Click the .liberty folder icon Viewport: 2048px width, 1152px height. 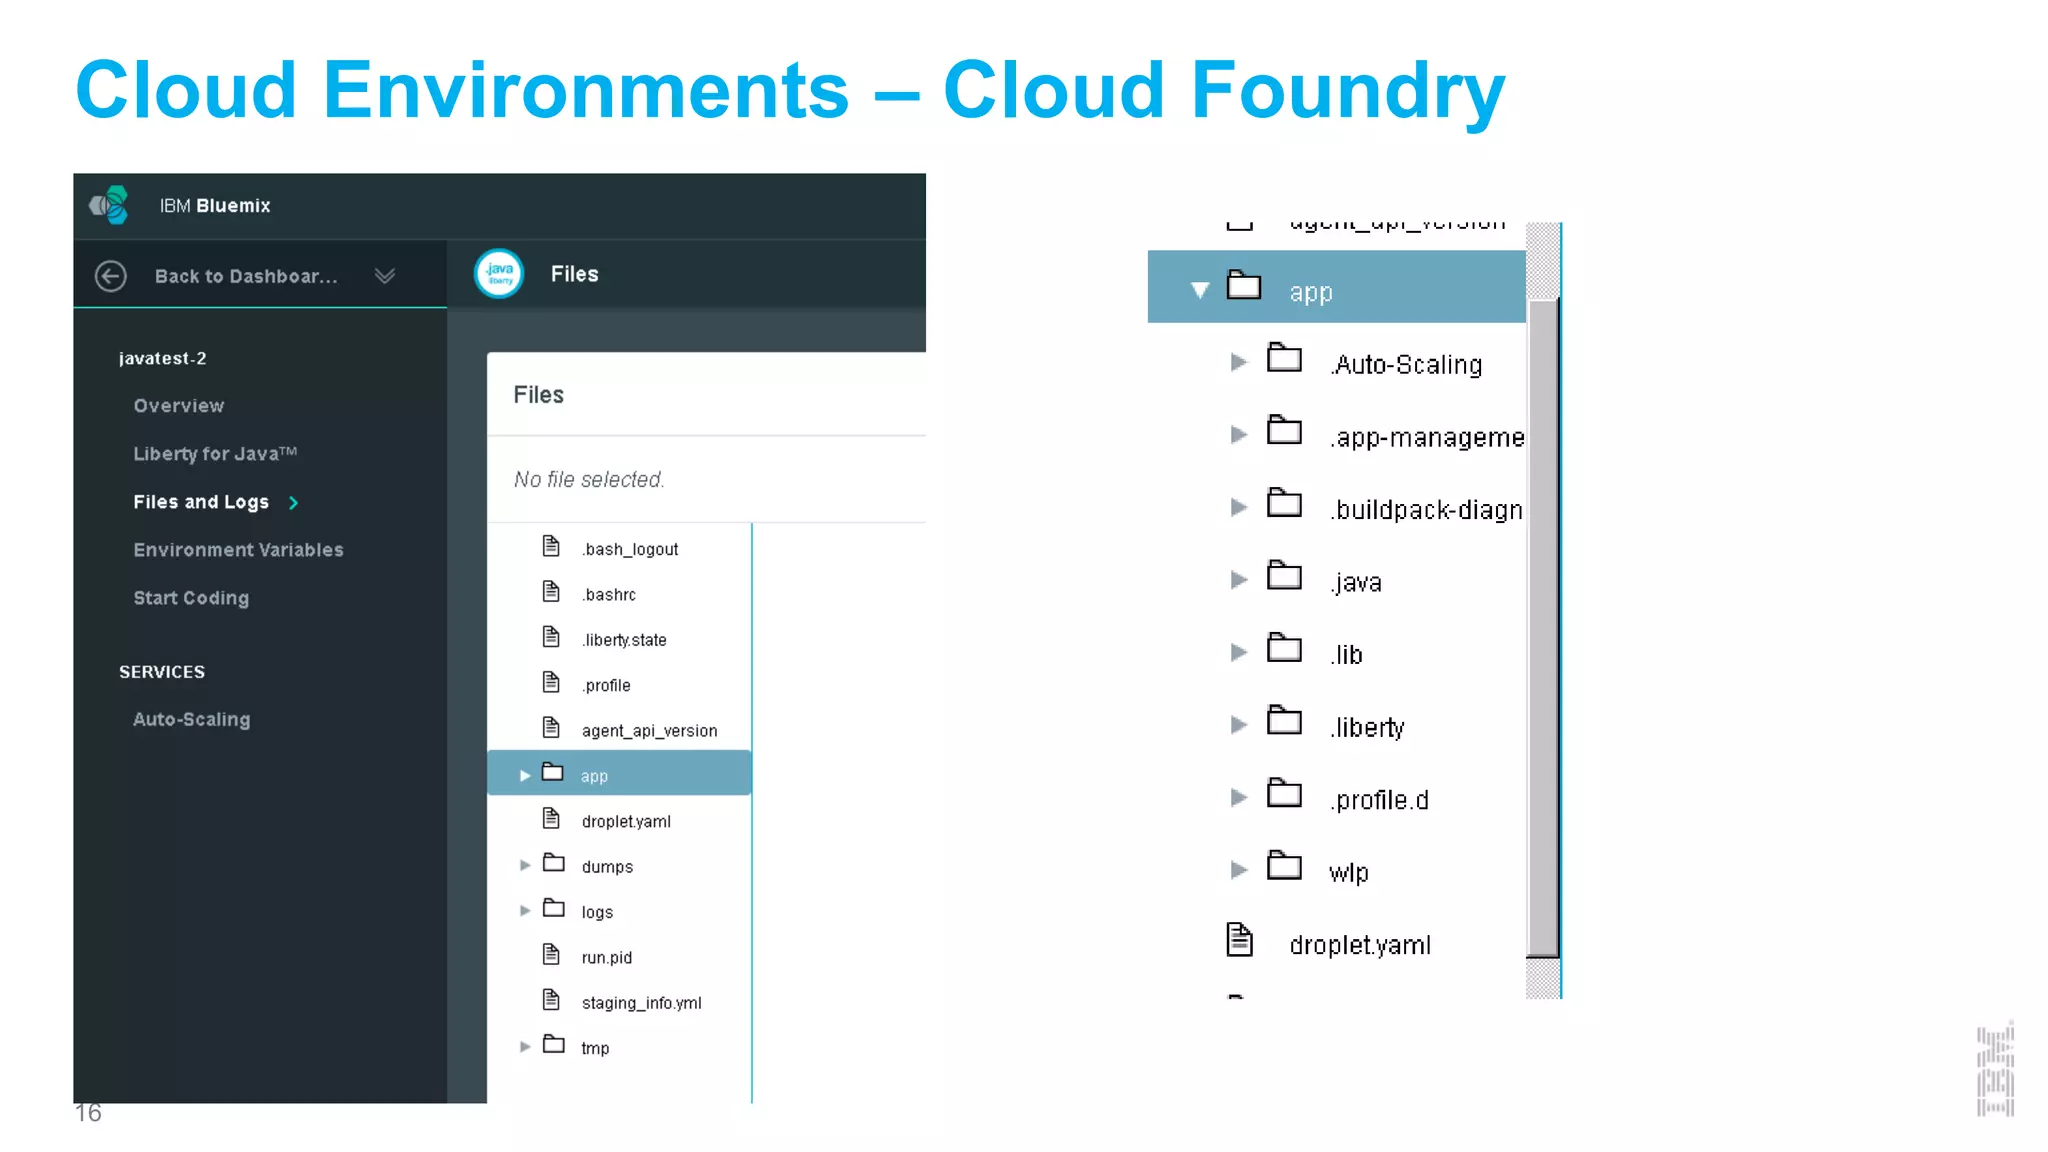[x=1284, y=721]
